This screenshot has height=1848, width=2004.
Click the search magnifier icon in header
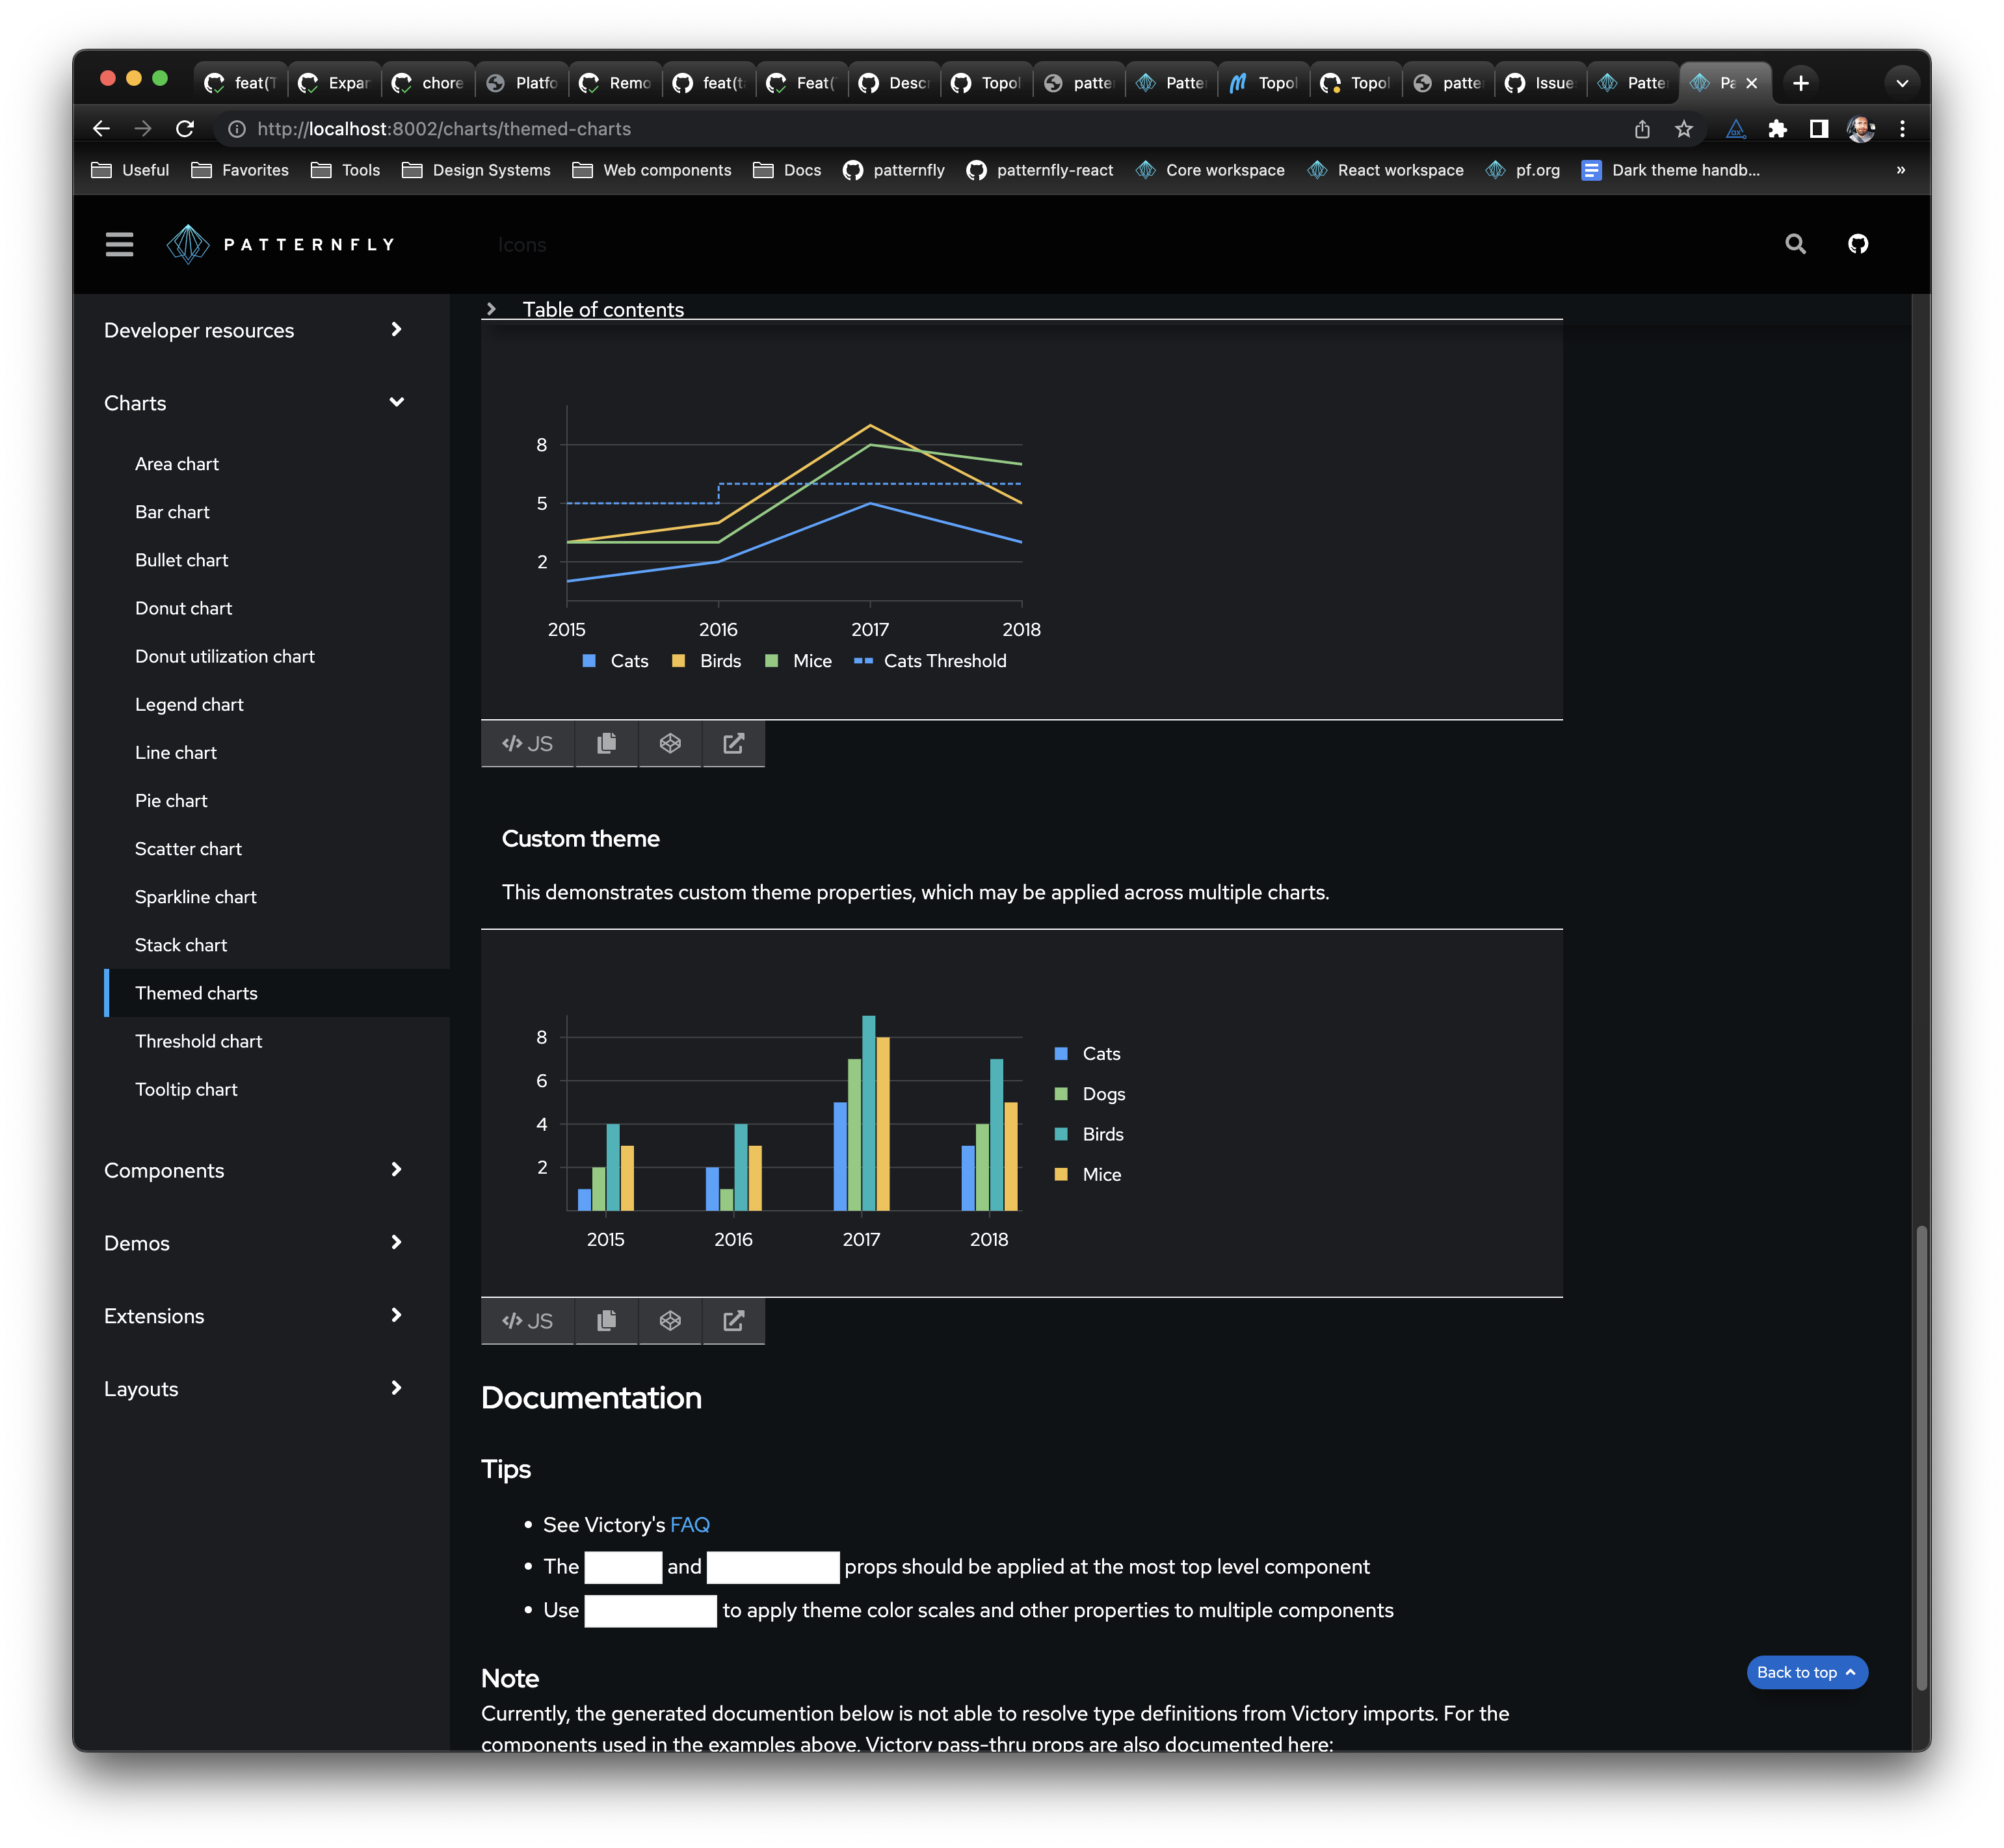(x=1795, y=244)
